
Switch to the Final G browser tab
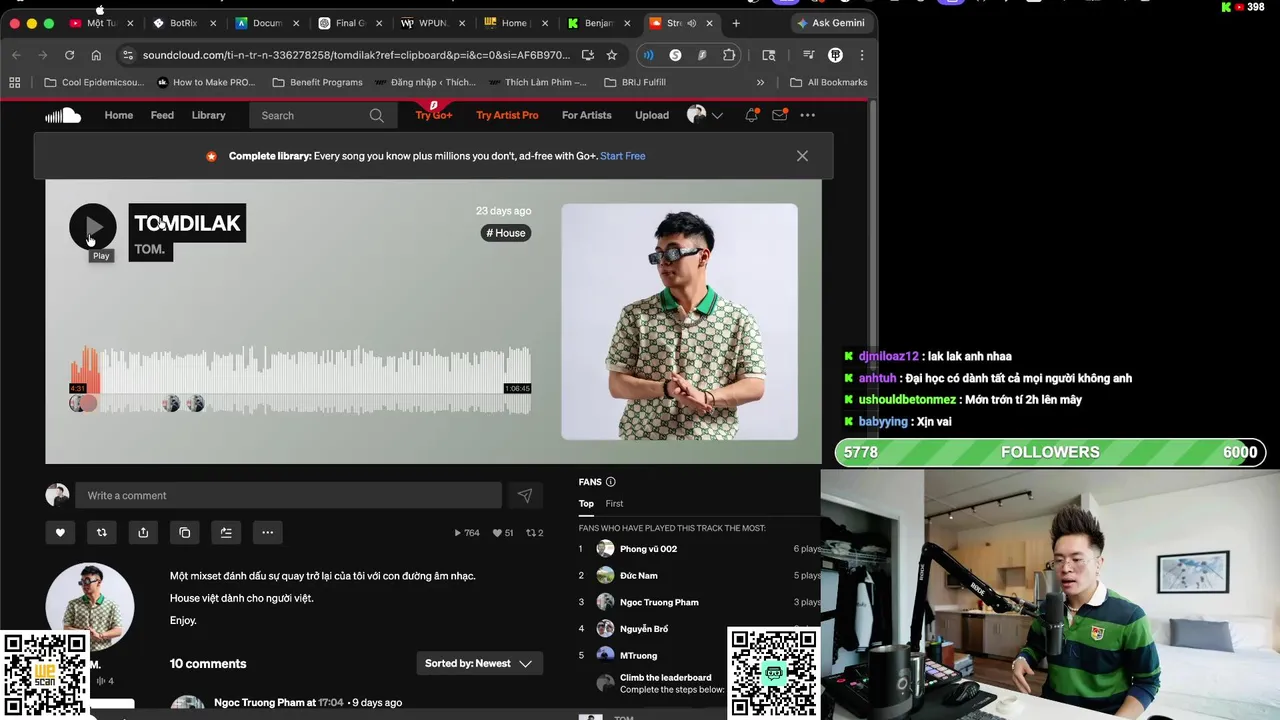pos(350,23)
